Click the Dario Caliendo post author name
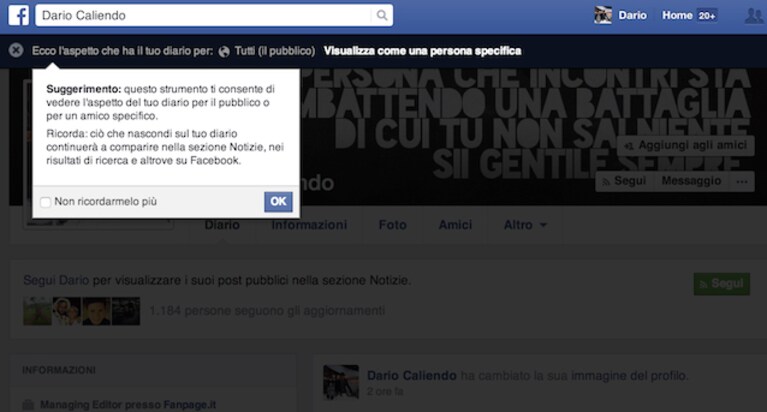The height and width of the screenshot is (412, 767). pos(411,376)
